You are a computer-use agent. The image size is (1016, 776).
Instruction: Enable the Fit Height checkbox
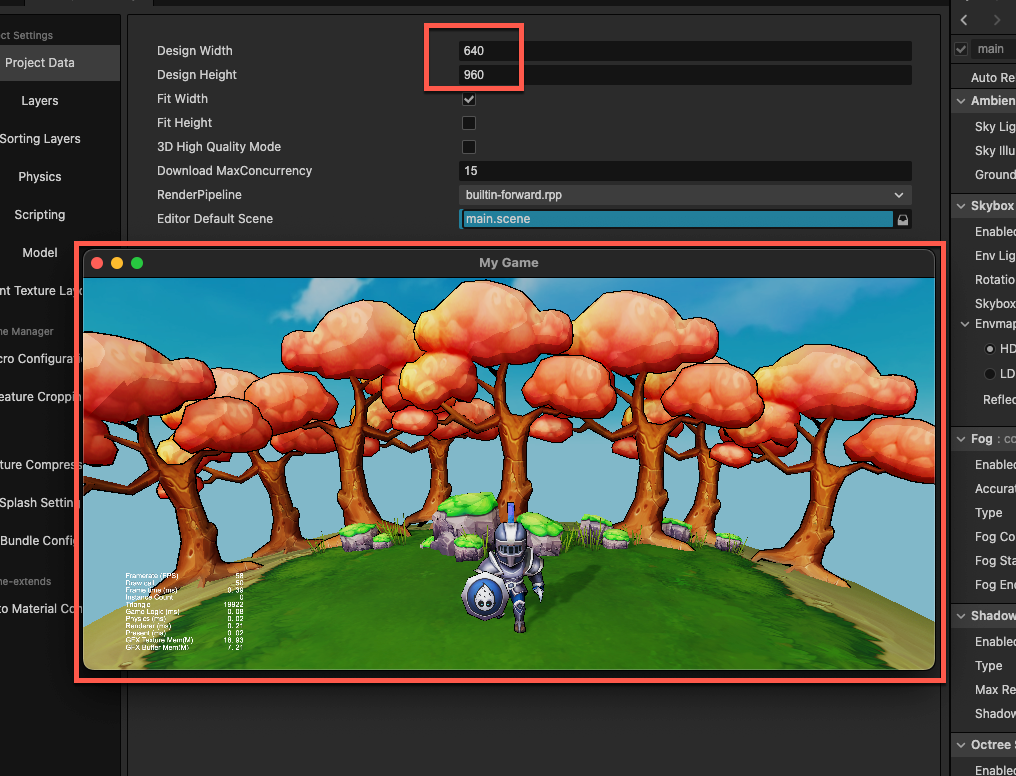coord(468,123)
